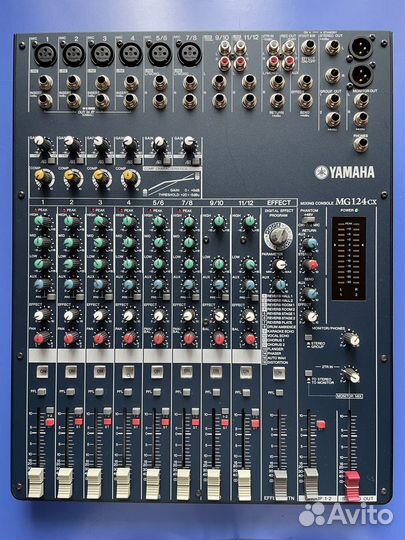Click the lower STEREO OUT XLR connector
The height and width of the screenshot is (540, 405).
coord(361,74)
